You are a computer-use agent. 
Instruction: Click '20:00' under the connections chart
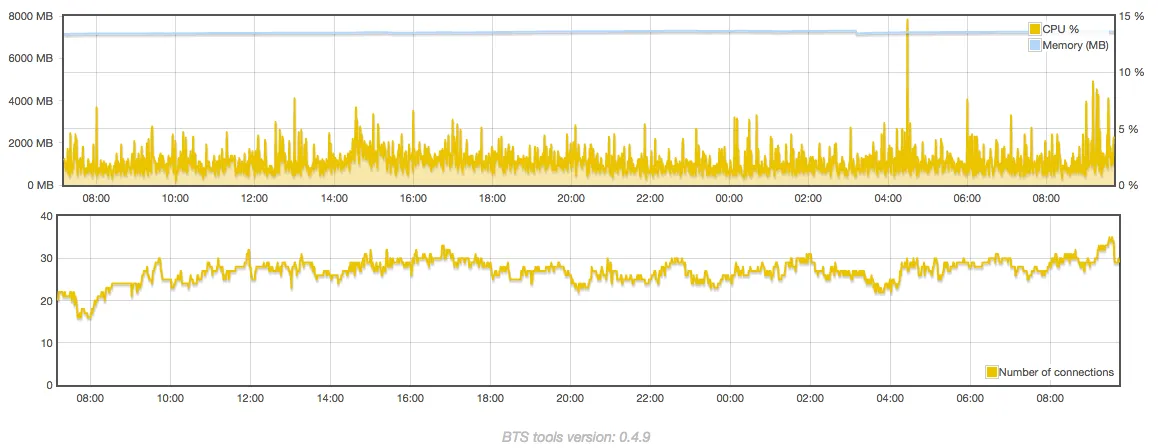pos(570,398)
